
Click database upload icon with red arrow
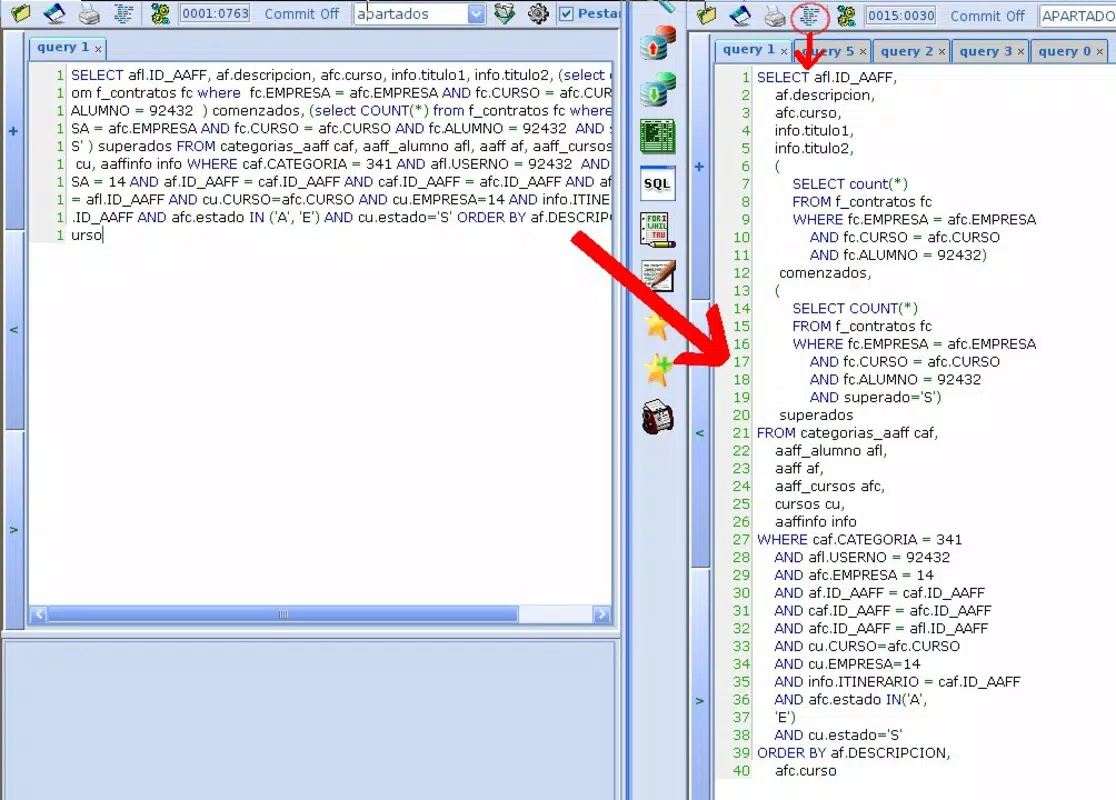658,43
